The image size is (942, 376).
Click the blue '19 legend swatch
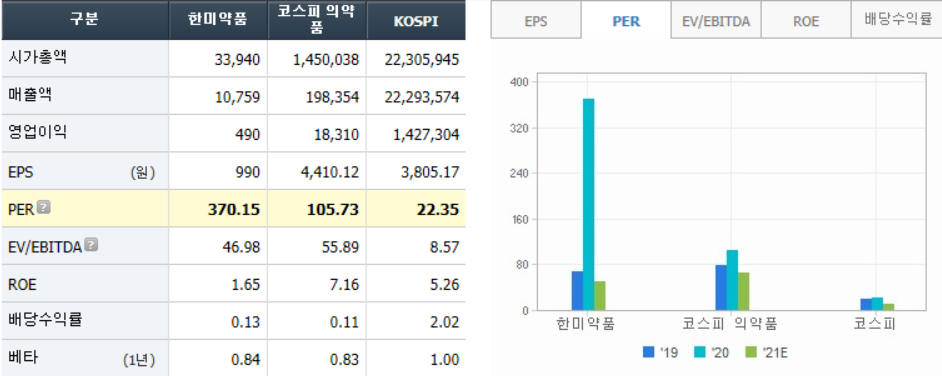click(x=648, y=352)
